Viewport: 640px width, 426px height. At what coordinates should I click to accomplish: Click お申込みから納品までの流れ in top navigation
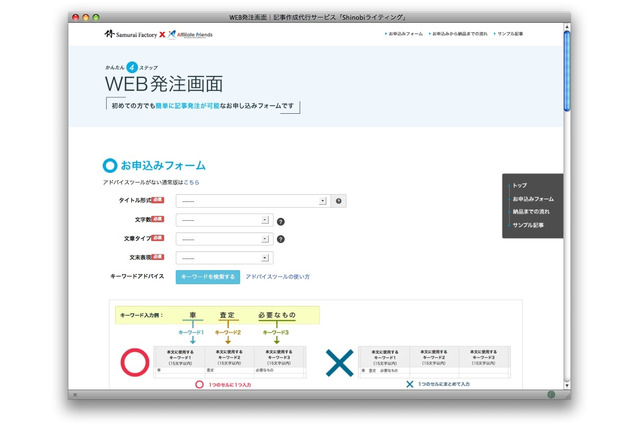pyautogui.click(x=458, y=34)
